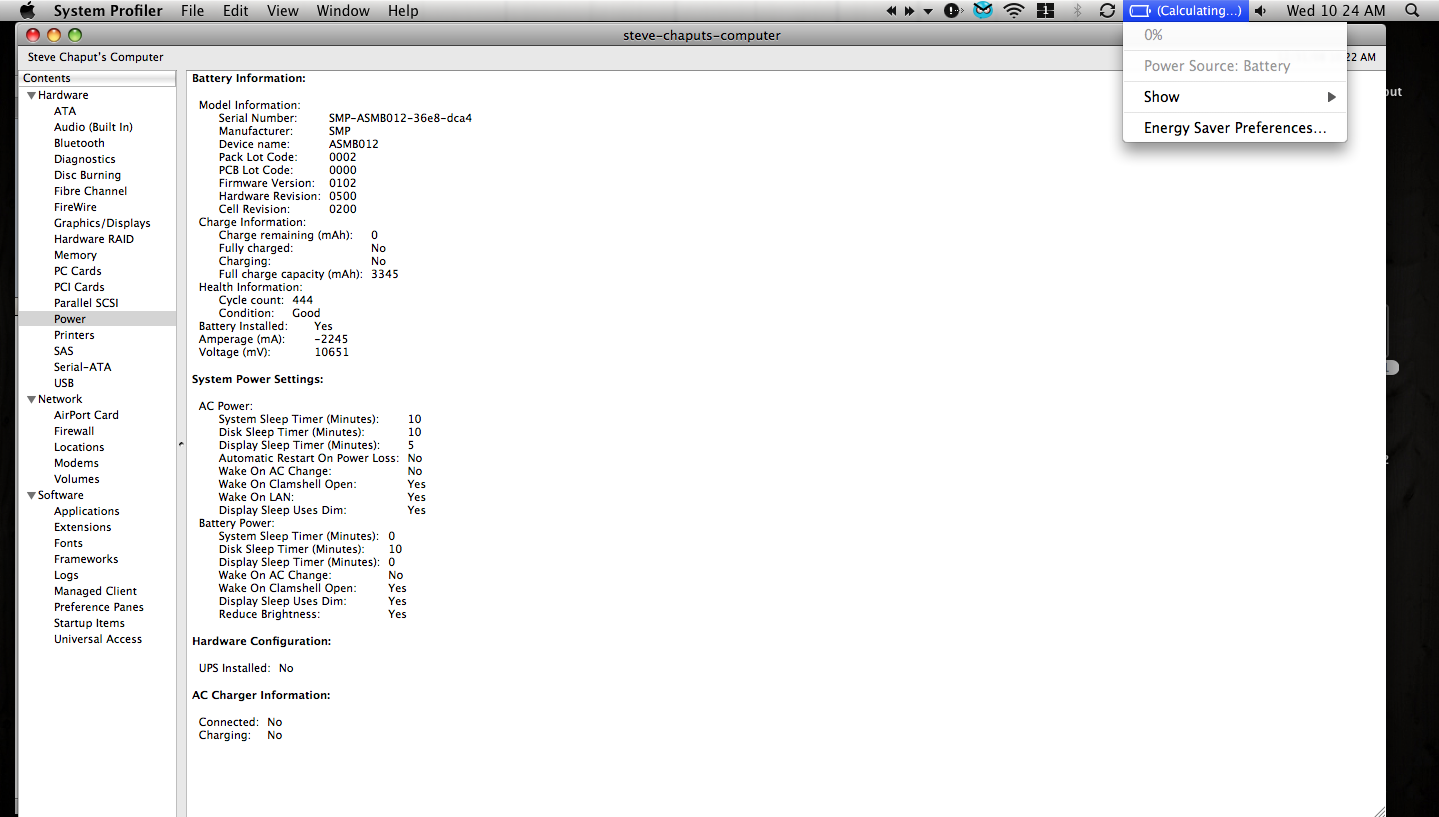Select Fibre Channel in the sidebar

90,191
